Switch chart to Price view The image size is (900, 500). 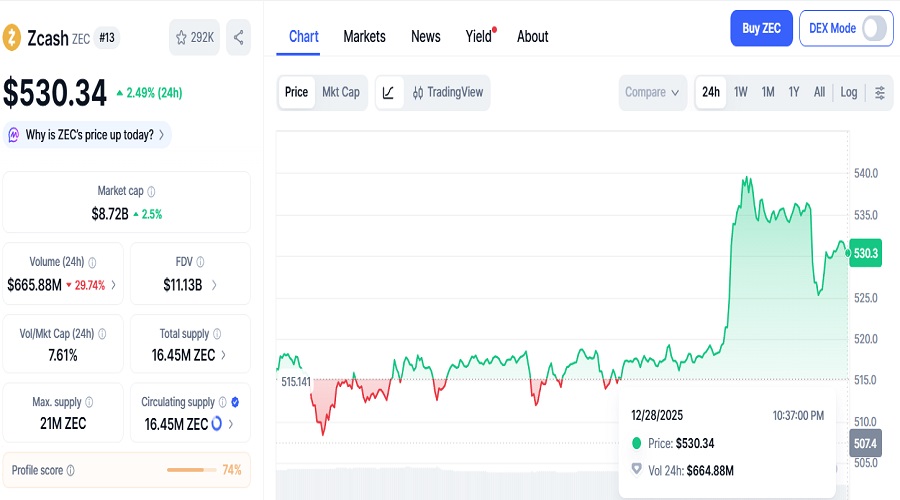297,92
